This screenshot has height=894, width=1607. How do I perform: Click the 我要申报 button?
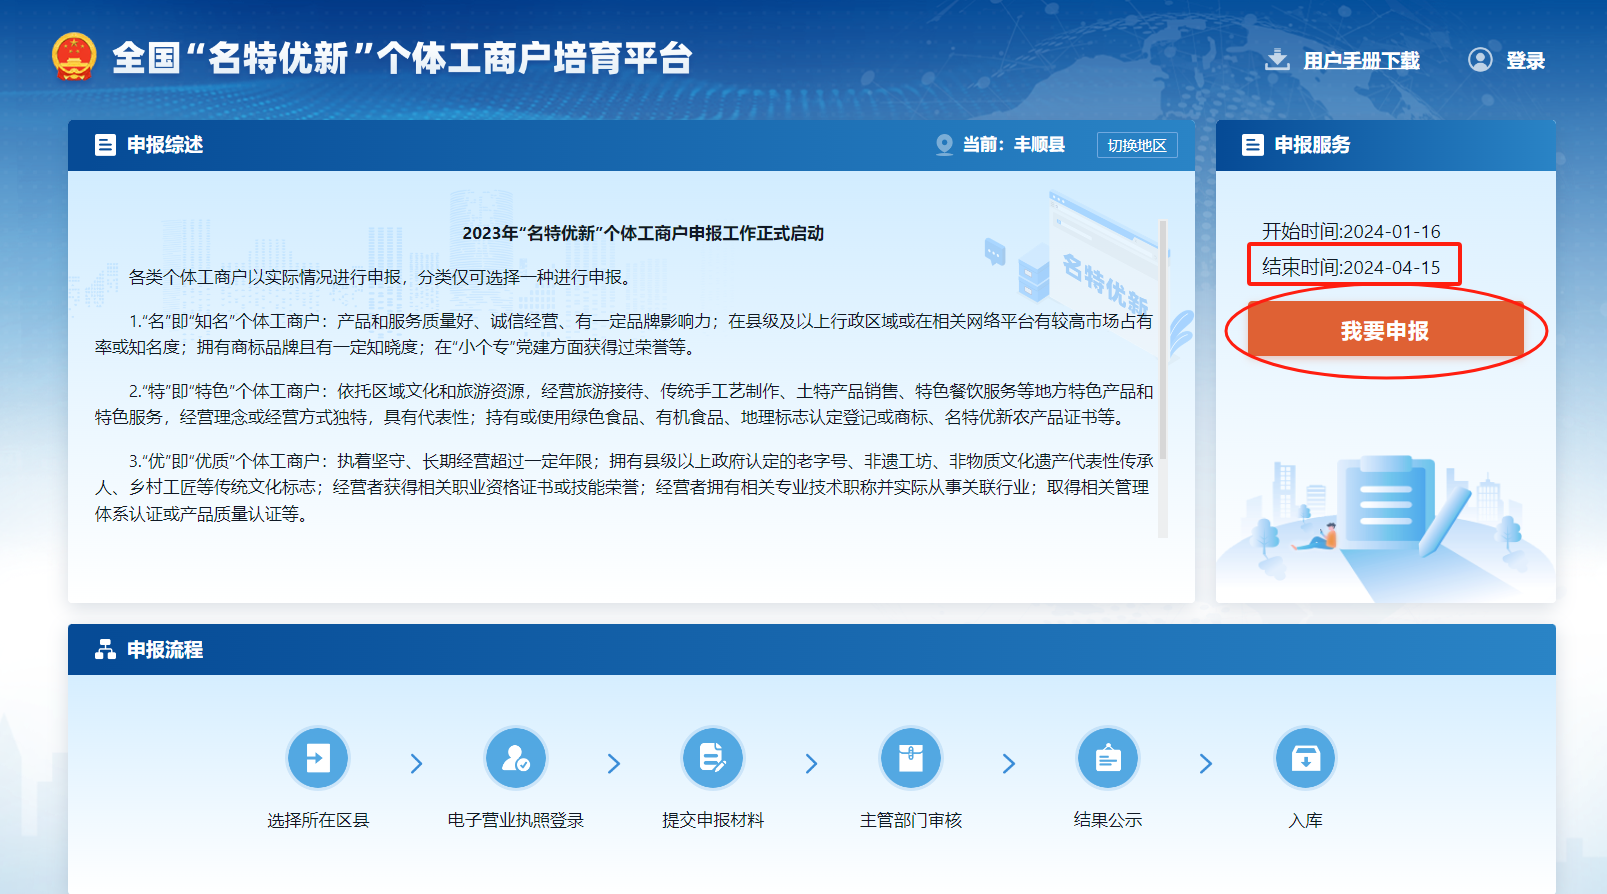1385,330
